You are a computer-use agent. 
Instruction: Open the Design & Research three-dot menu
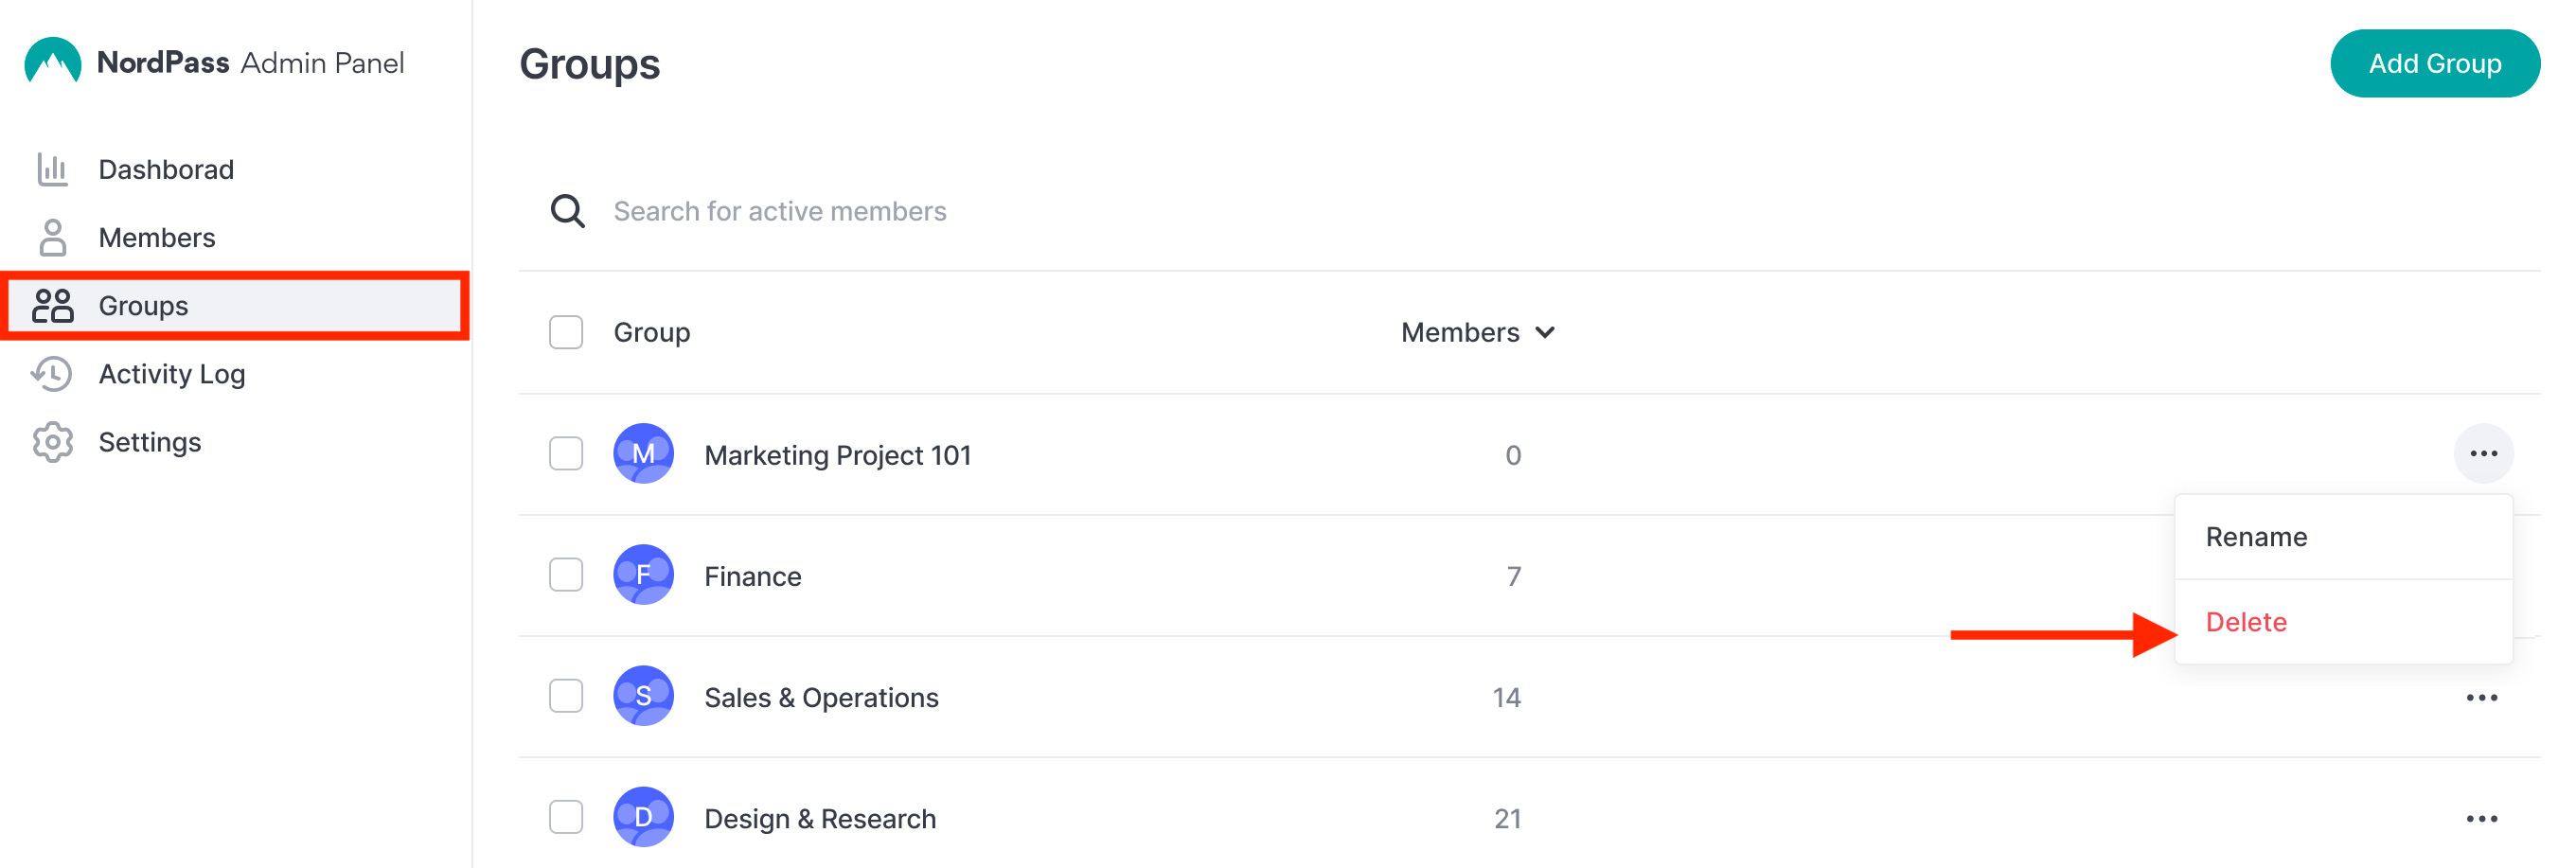pyautogui.click(x=2482, y=818)
